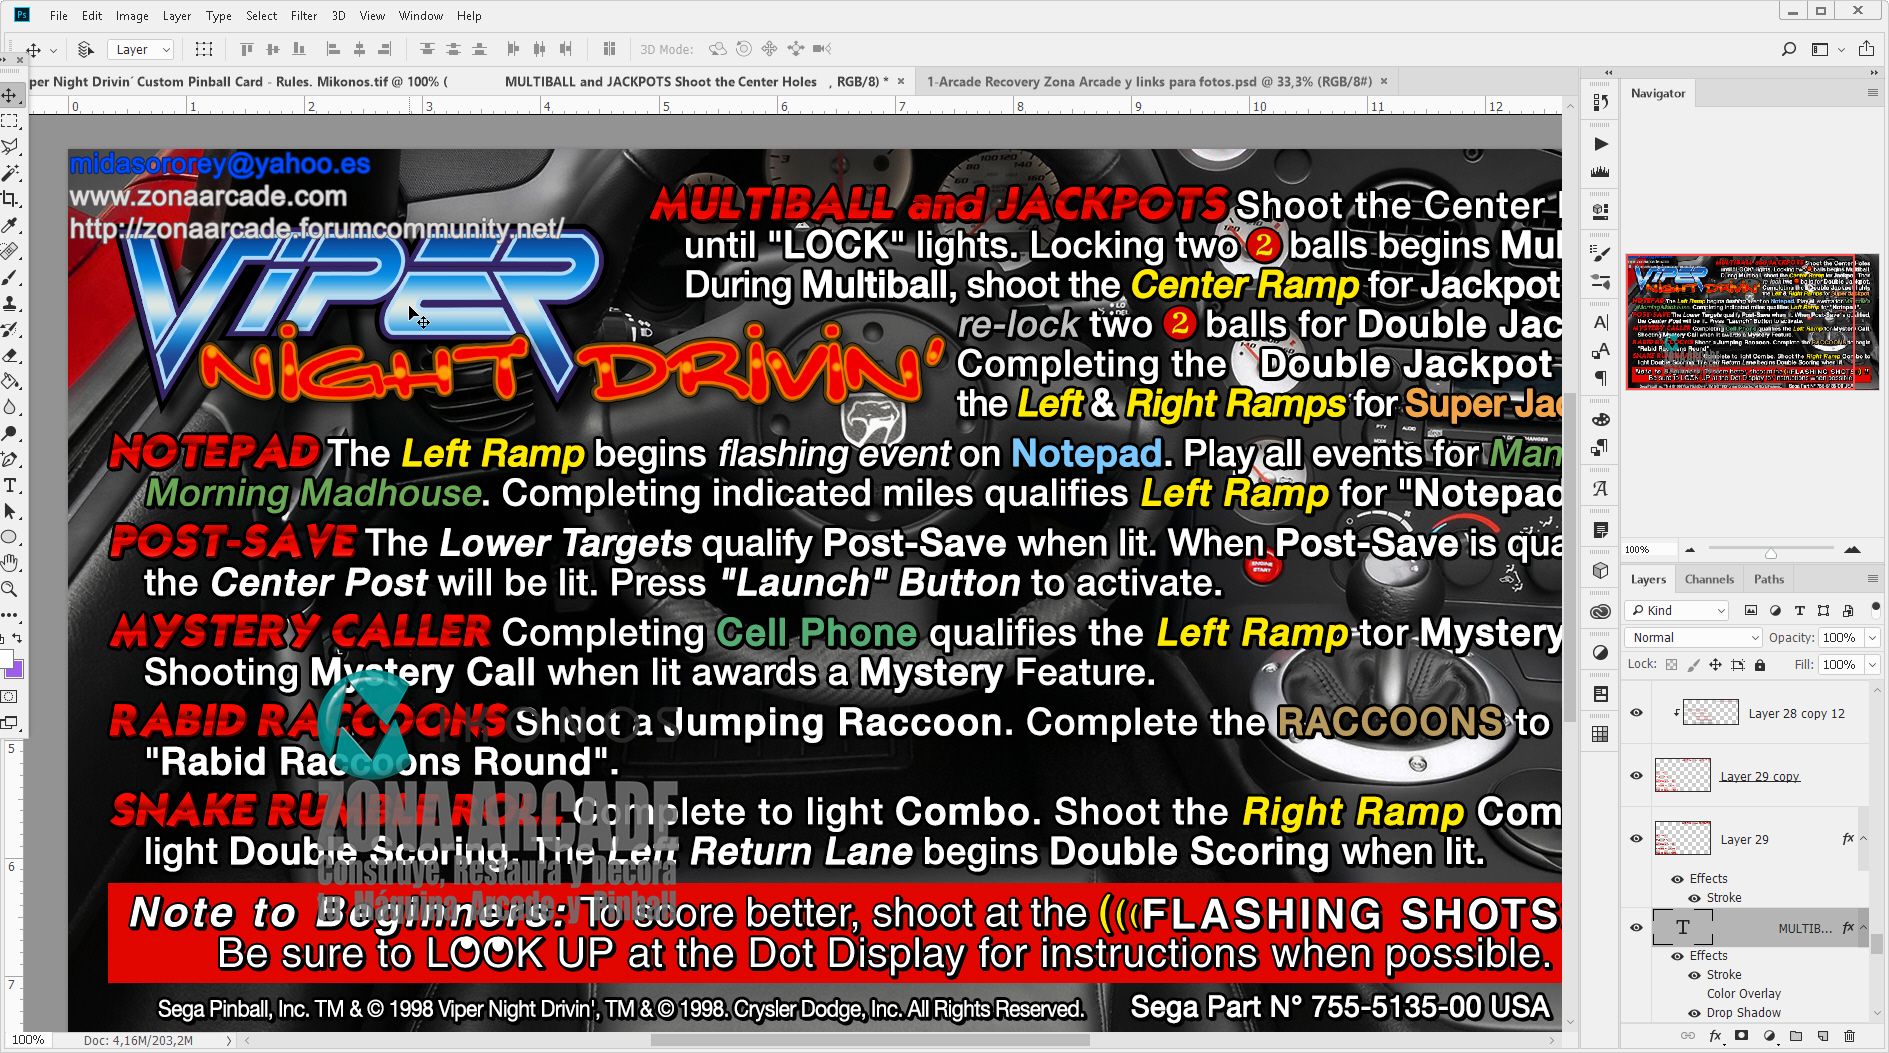Viewport: 1889px width, 1053px height.
Task: Select the Eyedropper tool
Action: (10, 225)
